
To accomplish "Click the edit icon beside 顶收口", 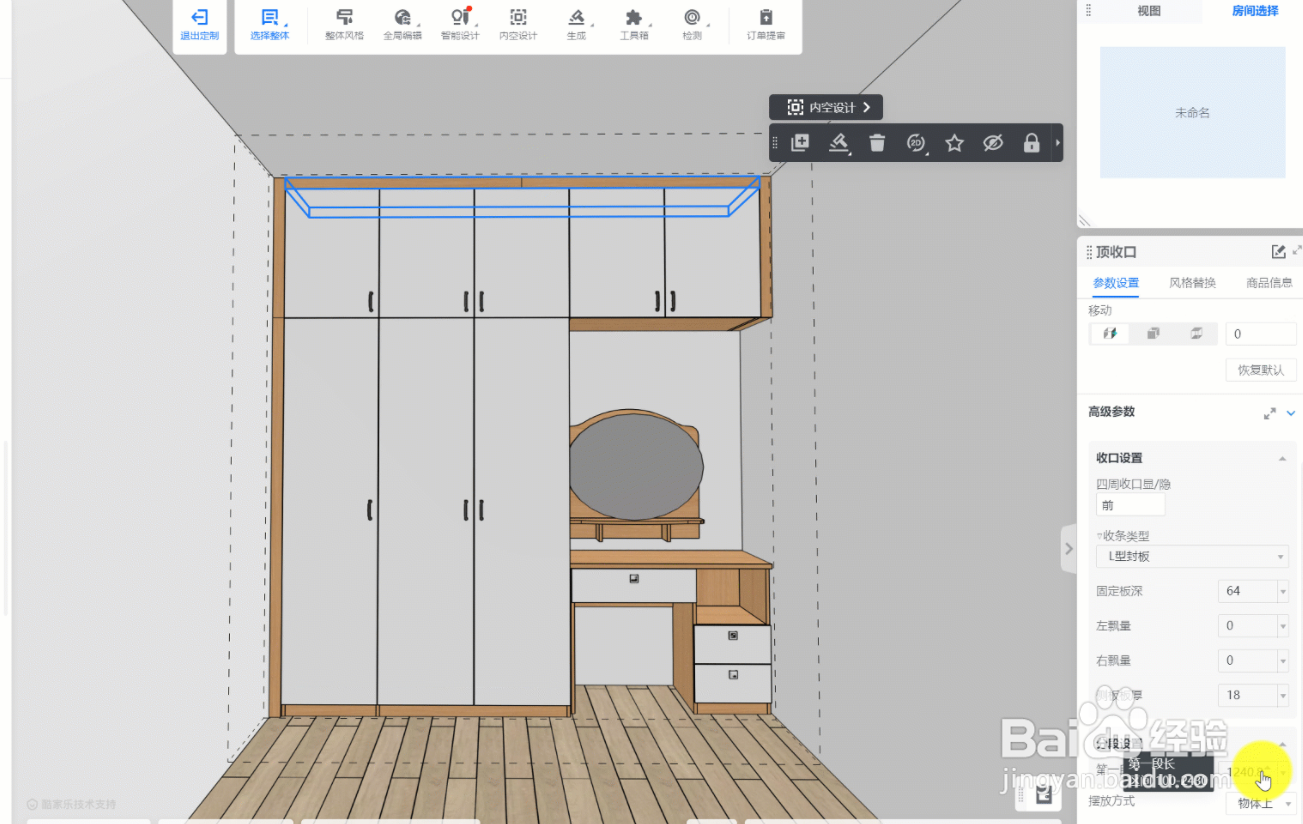I will click(1278, 252).
